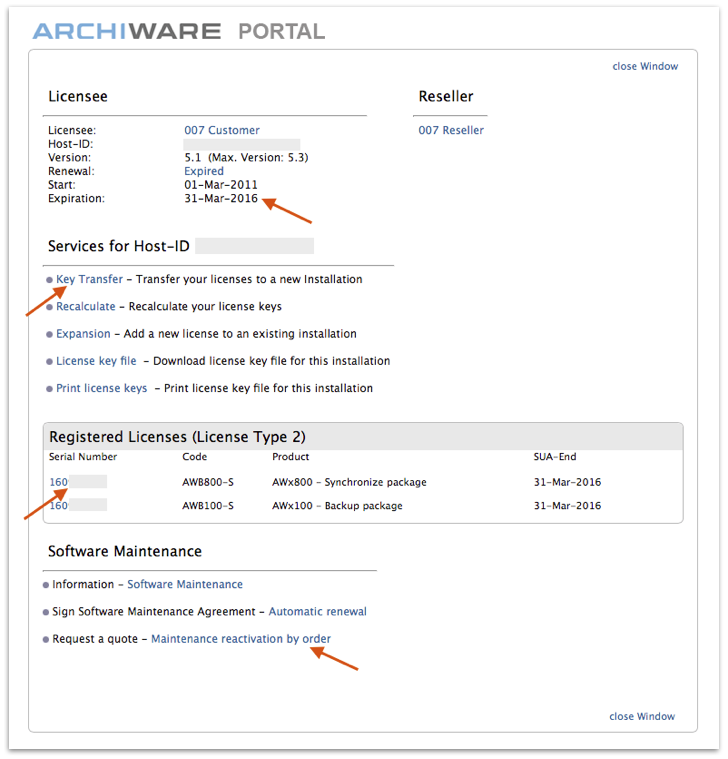Viewport: 728px width, 759px height.
Task: Open the Key Transfer service
Action: coord(90,279)
